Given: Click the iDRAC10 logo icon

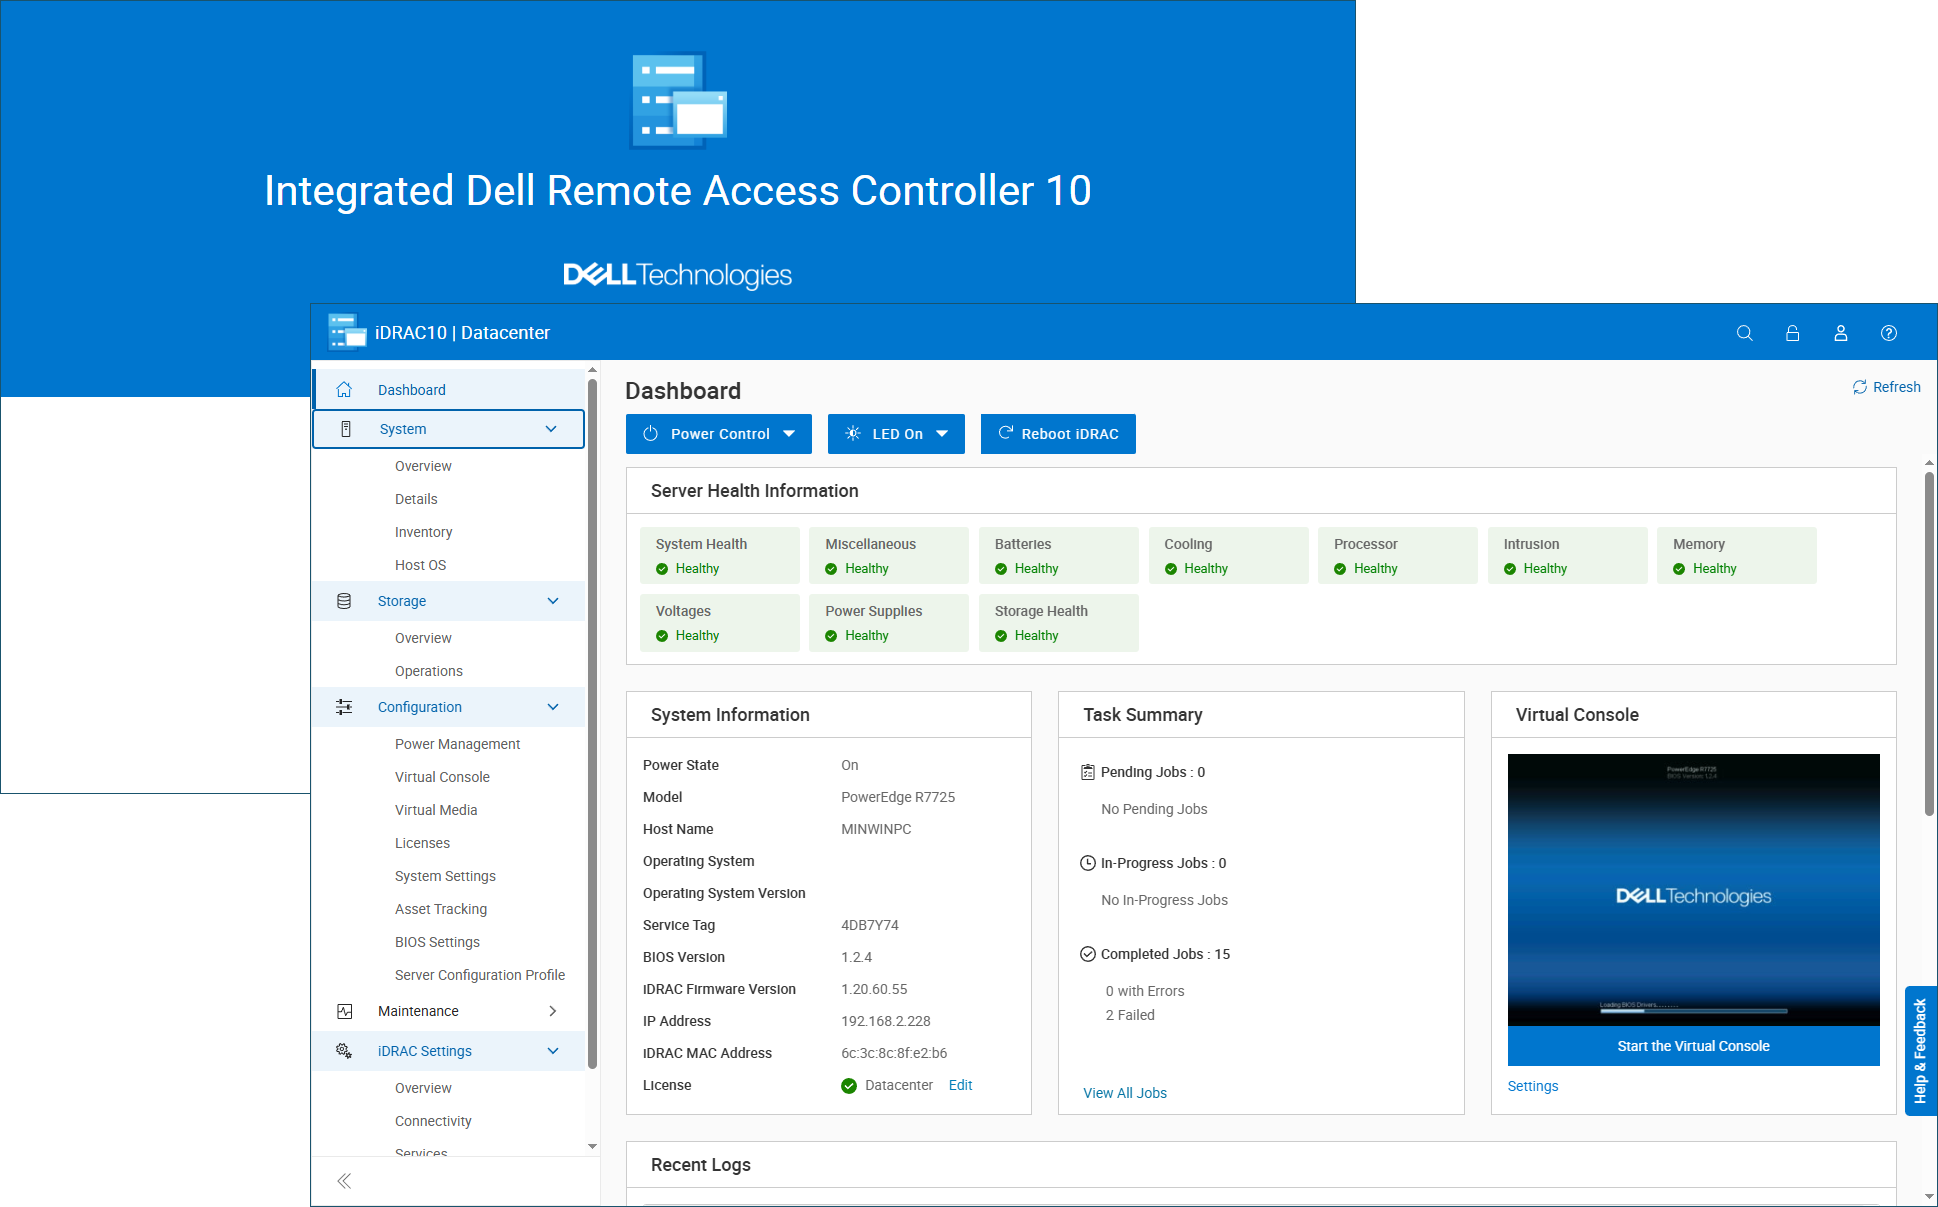Looking at the screenshot, I should click(346, 332).
